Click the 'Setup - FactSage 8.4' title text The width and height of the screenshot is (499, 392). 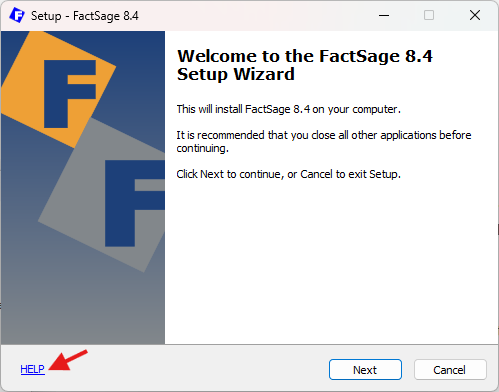[85, 16]
